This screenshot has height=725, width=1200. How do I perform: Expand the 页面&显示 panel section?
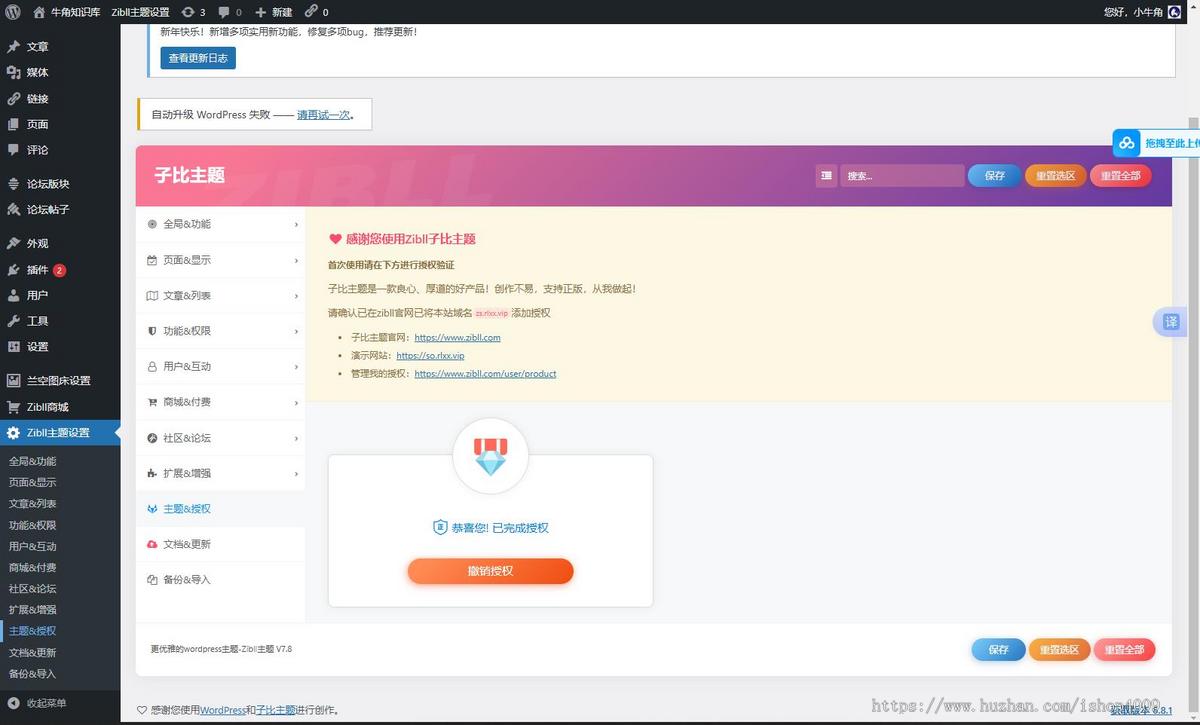pos(220,260)
